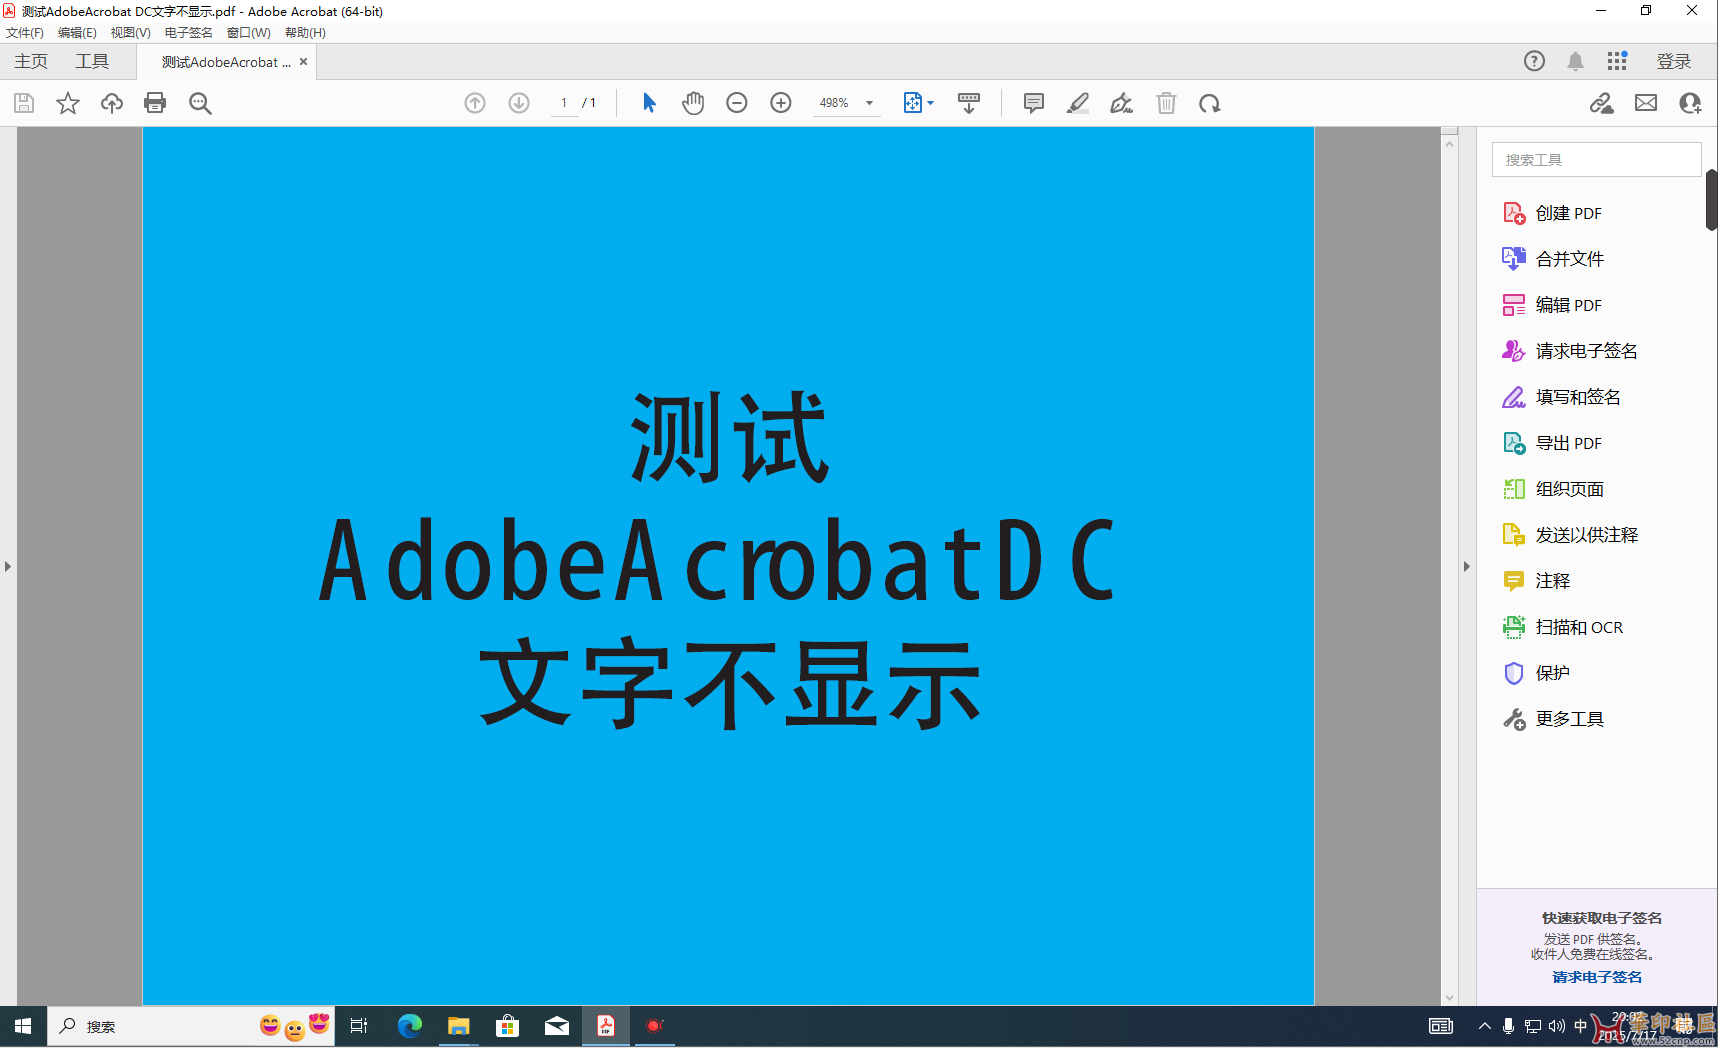Image resolution: width=1718 pixels, height=1048 pixels.
Task: Click the zoom out minus icon
Action: point(737,103)
